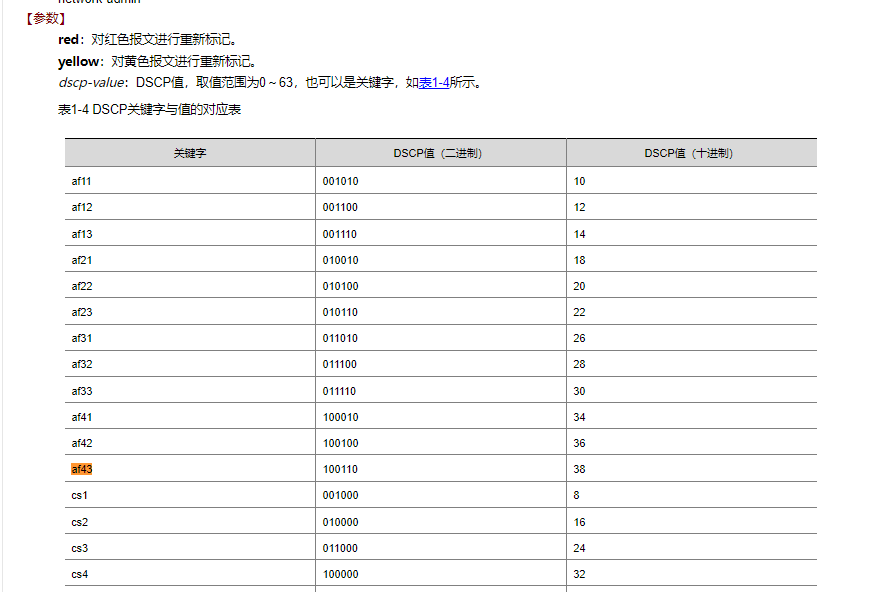883x592 pixels.
Task: Click the 关键字 column header
Action: click(x=190, y=153)
